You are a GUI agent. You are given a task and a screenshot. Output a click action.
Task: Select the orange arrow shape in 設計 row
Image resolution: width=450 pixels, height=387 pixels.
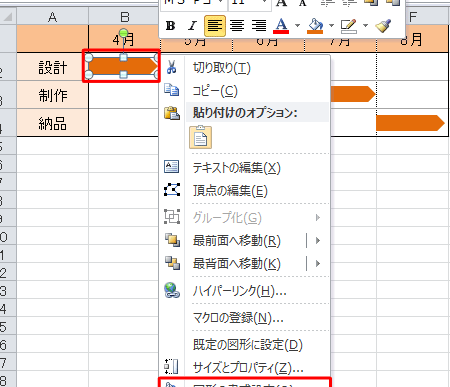coord(123,66)
